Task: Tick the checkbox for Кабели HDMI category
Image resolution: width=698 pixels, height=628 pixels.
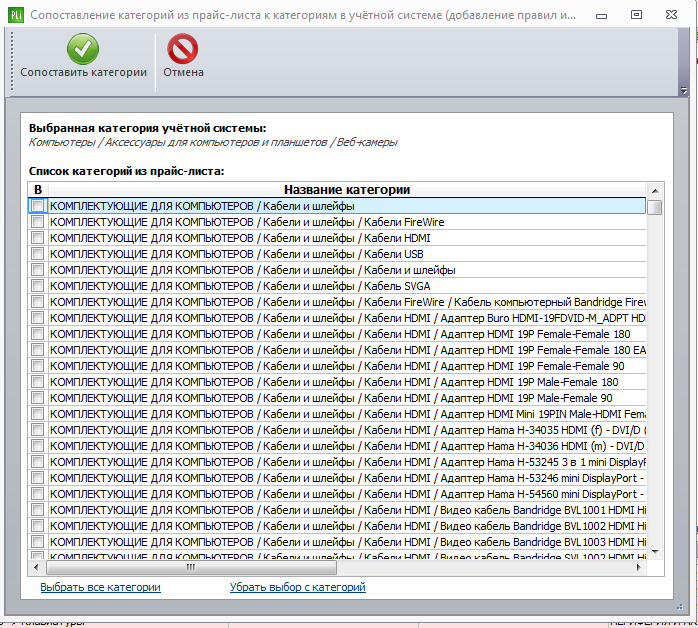Action: click(38, 238)
